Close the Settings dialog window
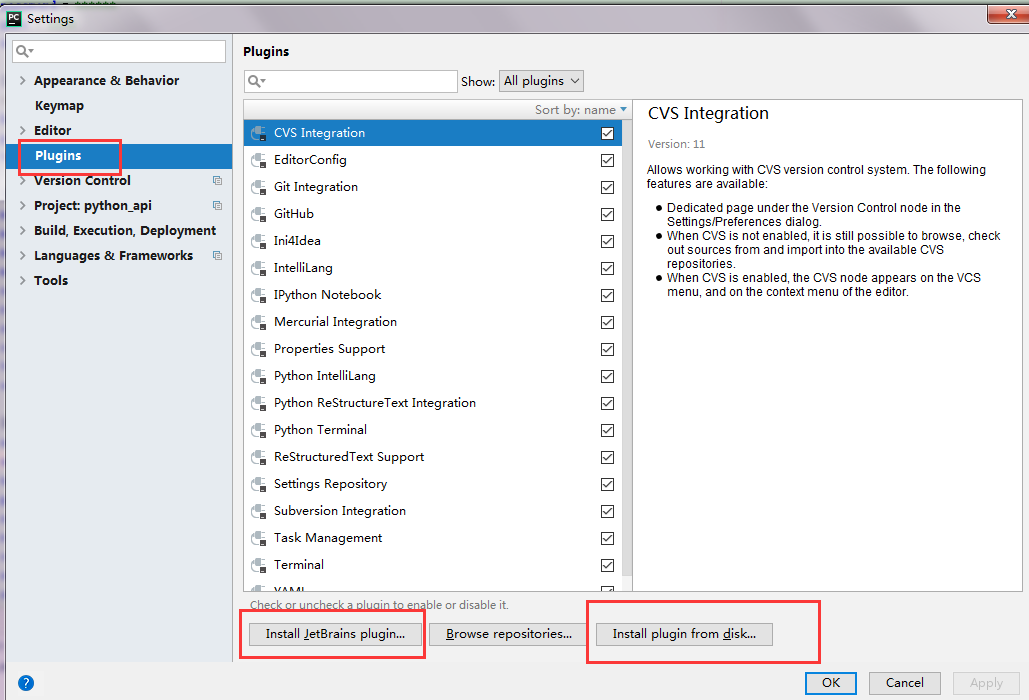This screenshot has width=1029, height=700. pos(1010,14)
